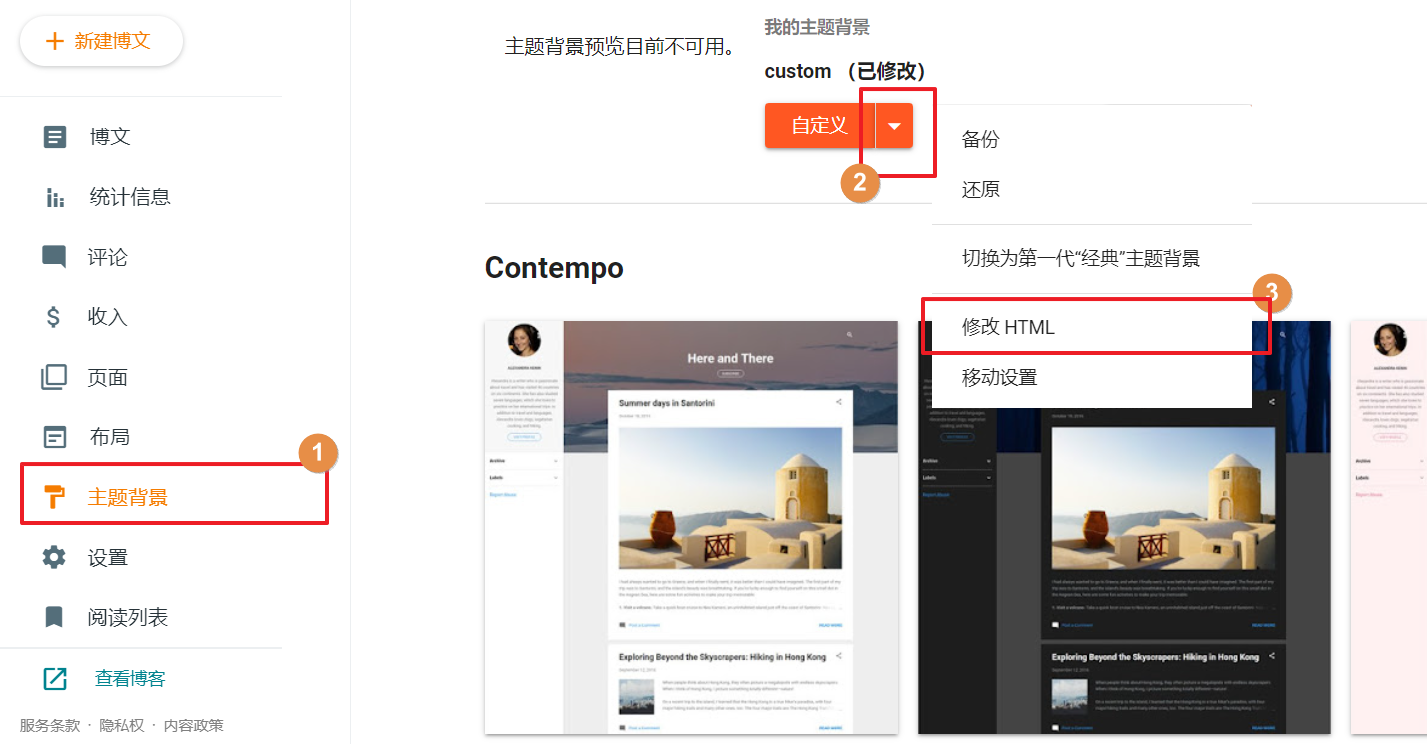
Task: Open the 设置 (Settings) gear icon
Action: (x=54, y=556)
